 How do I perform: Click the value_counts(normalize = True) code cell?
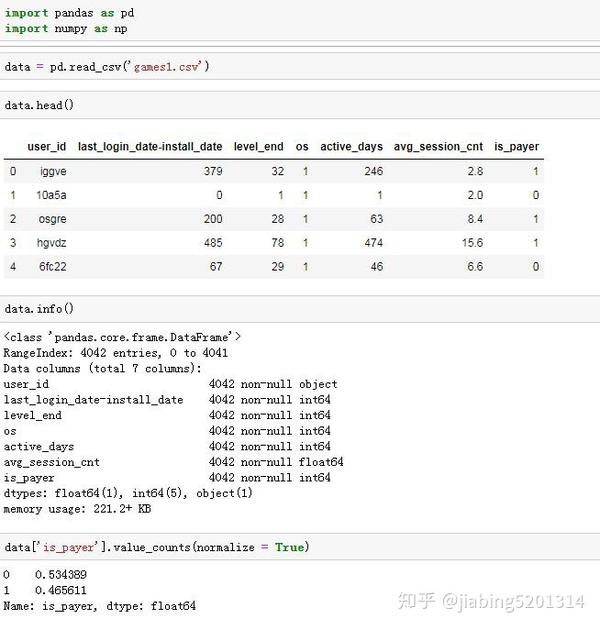(300, 546)
